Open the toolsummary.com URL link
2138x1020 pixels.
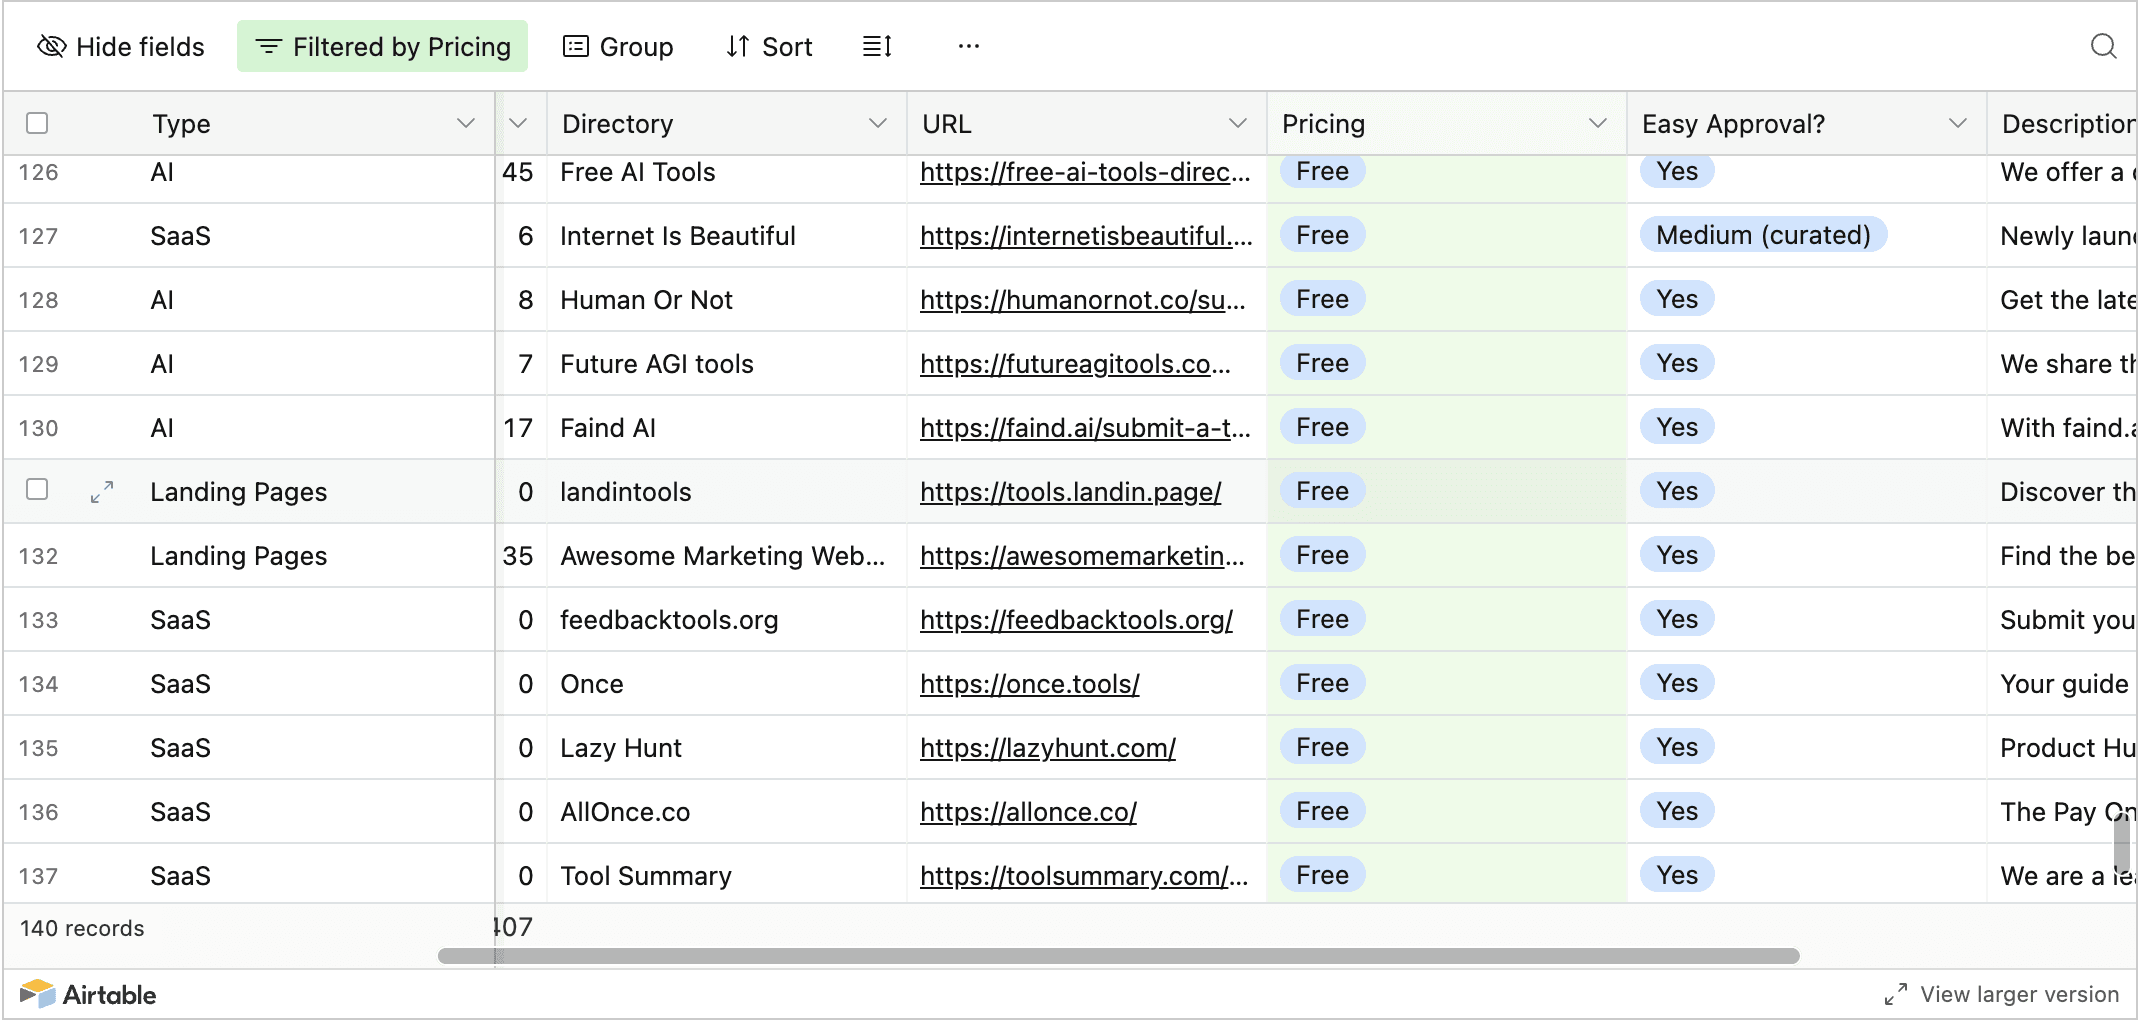[x=1084, y=876]
